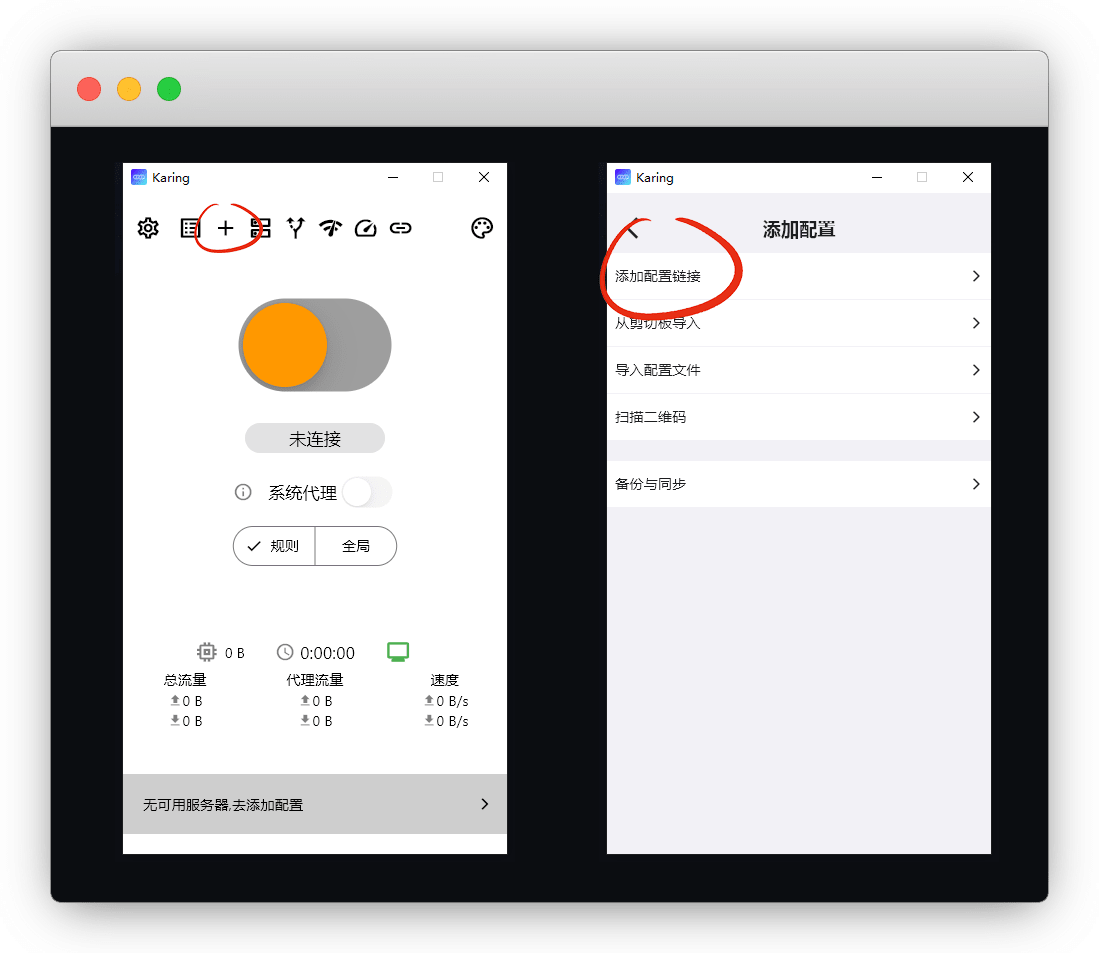
Task: Expand the 导入配置文件 row chevron
Action: click(976, 370)
